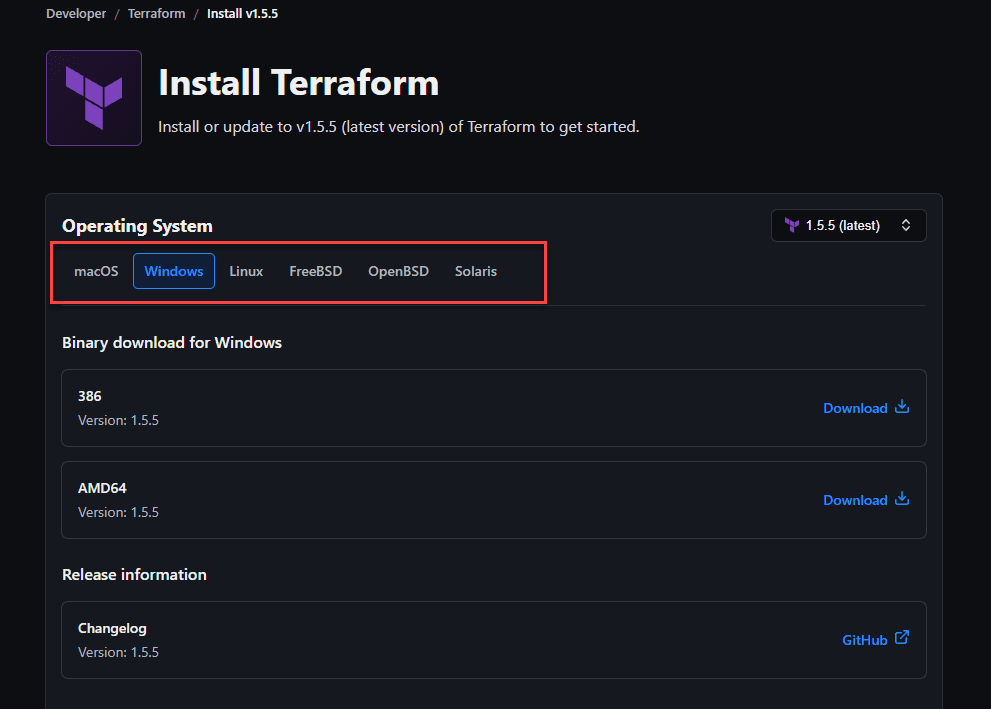Click Download link for AMD64 version
The width and height of the screenshot is (991, 709).
coord(855,500)
